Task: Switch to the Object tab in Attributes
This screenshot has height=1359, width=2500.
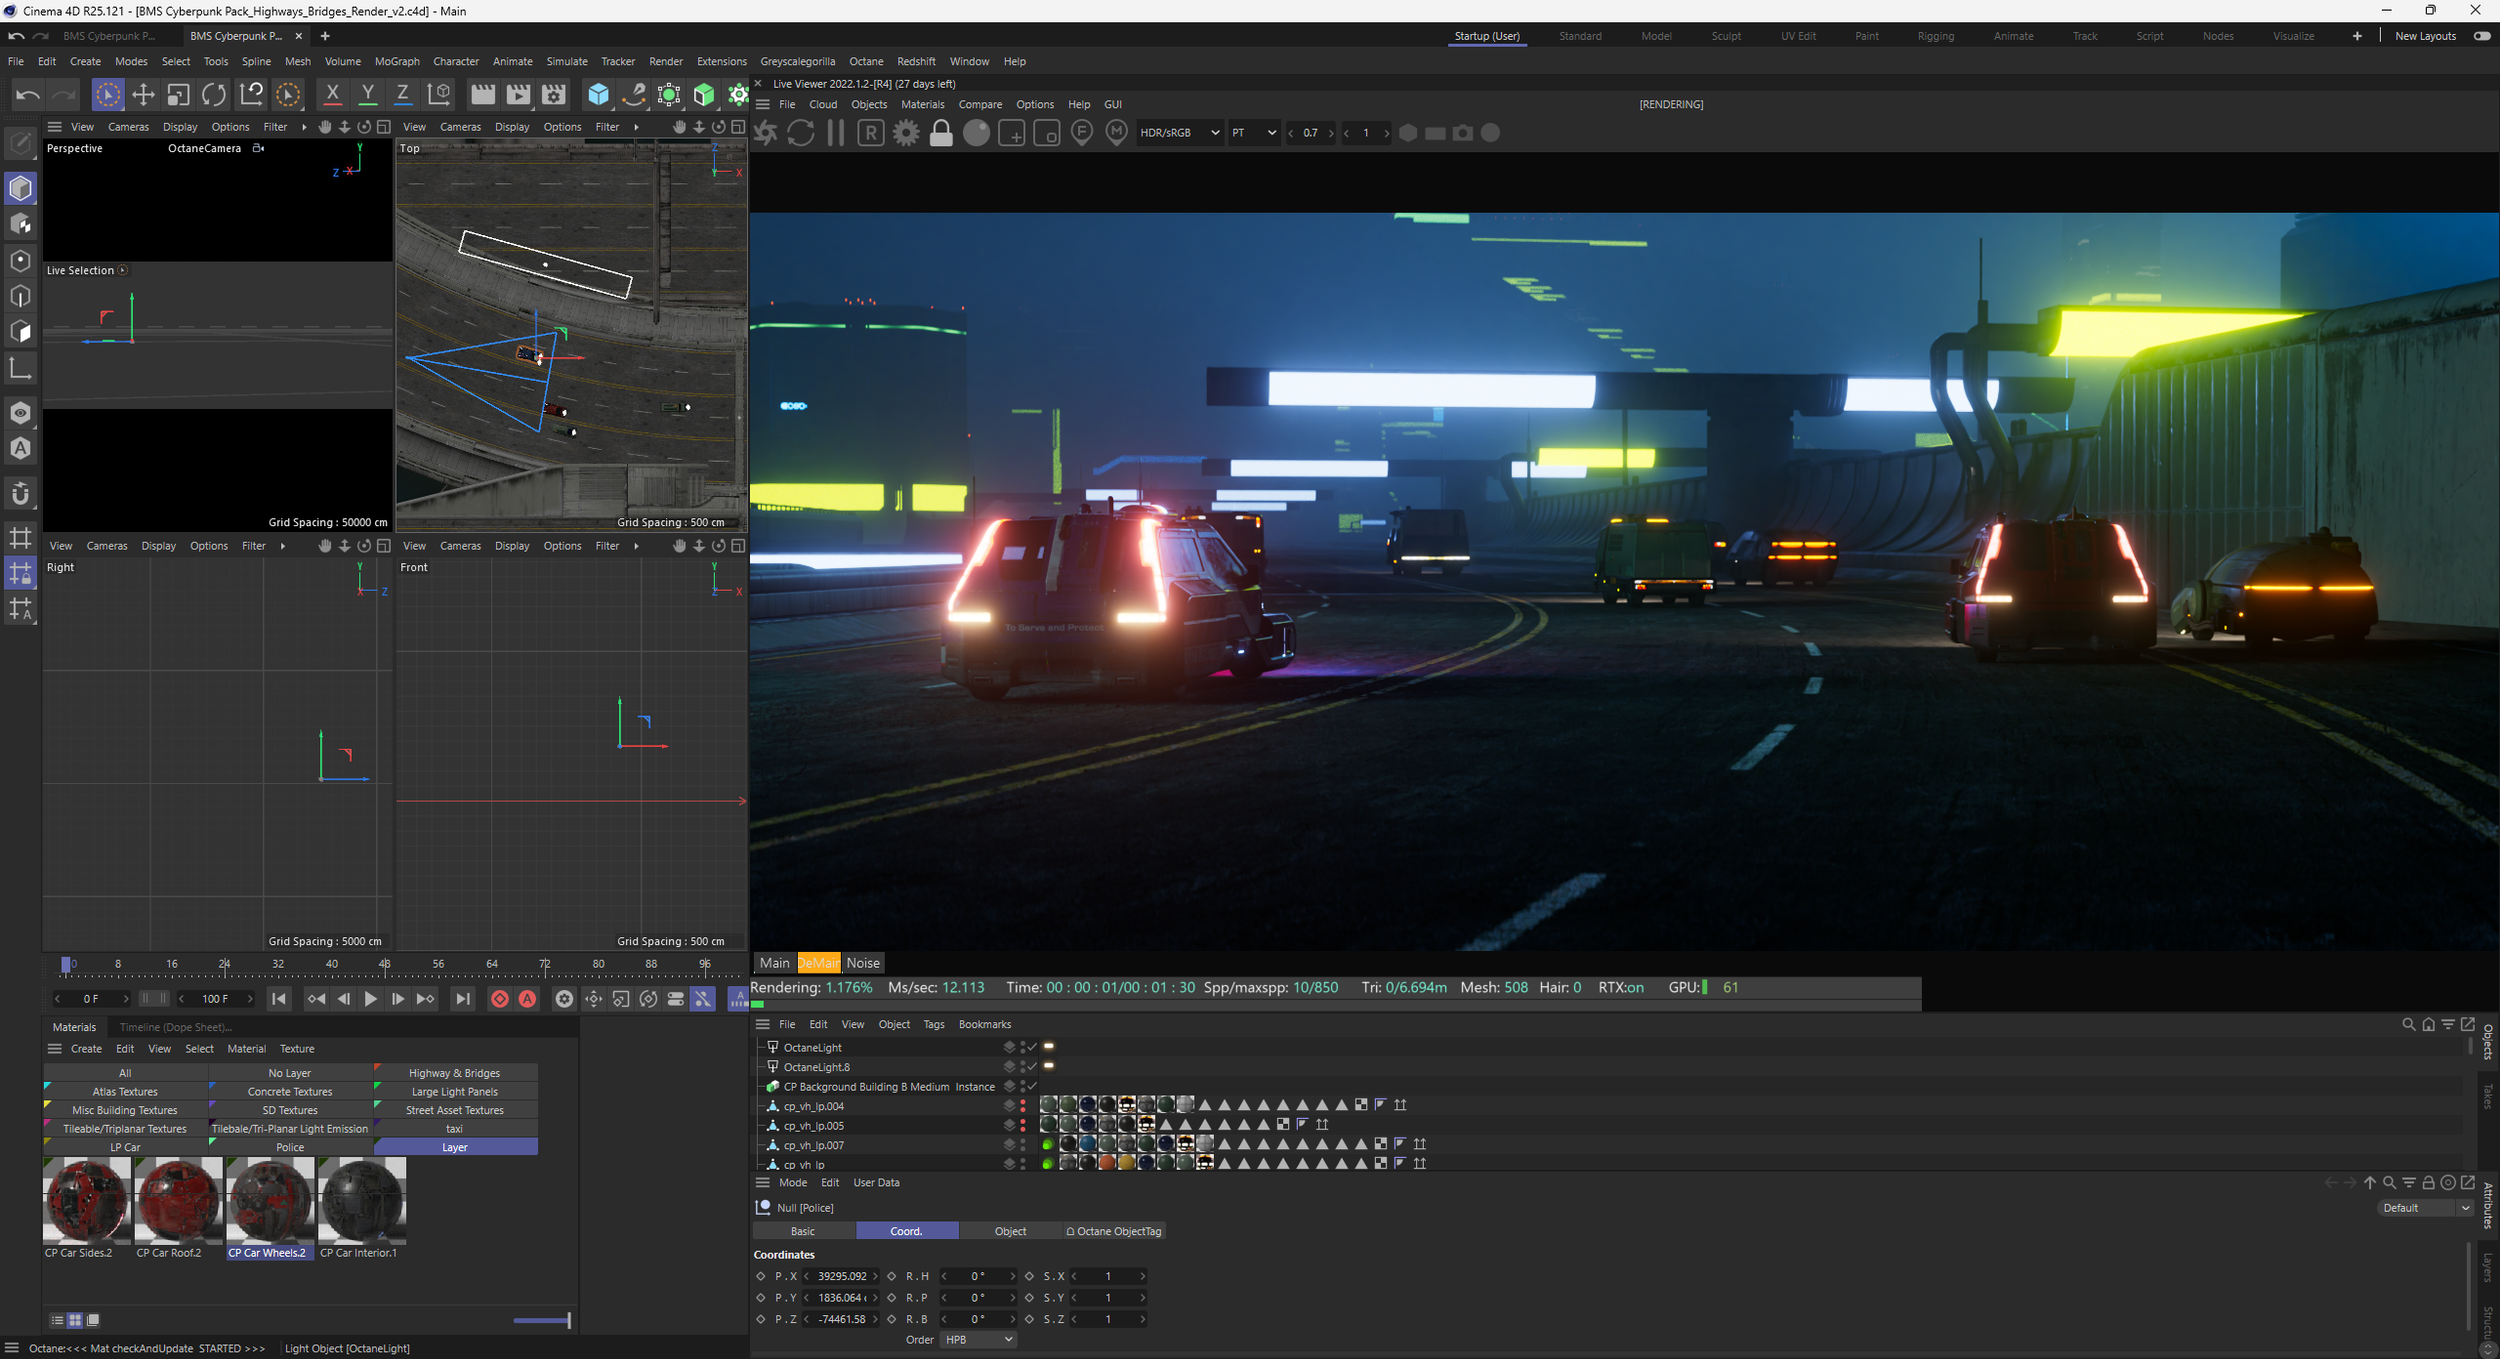Action: 1010,1231
